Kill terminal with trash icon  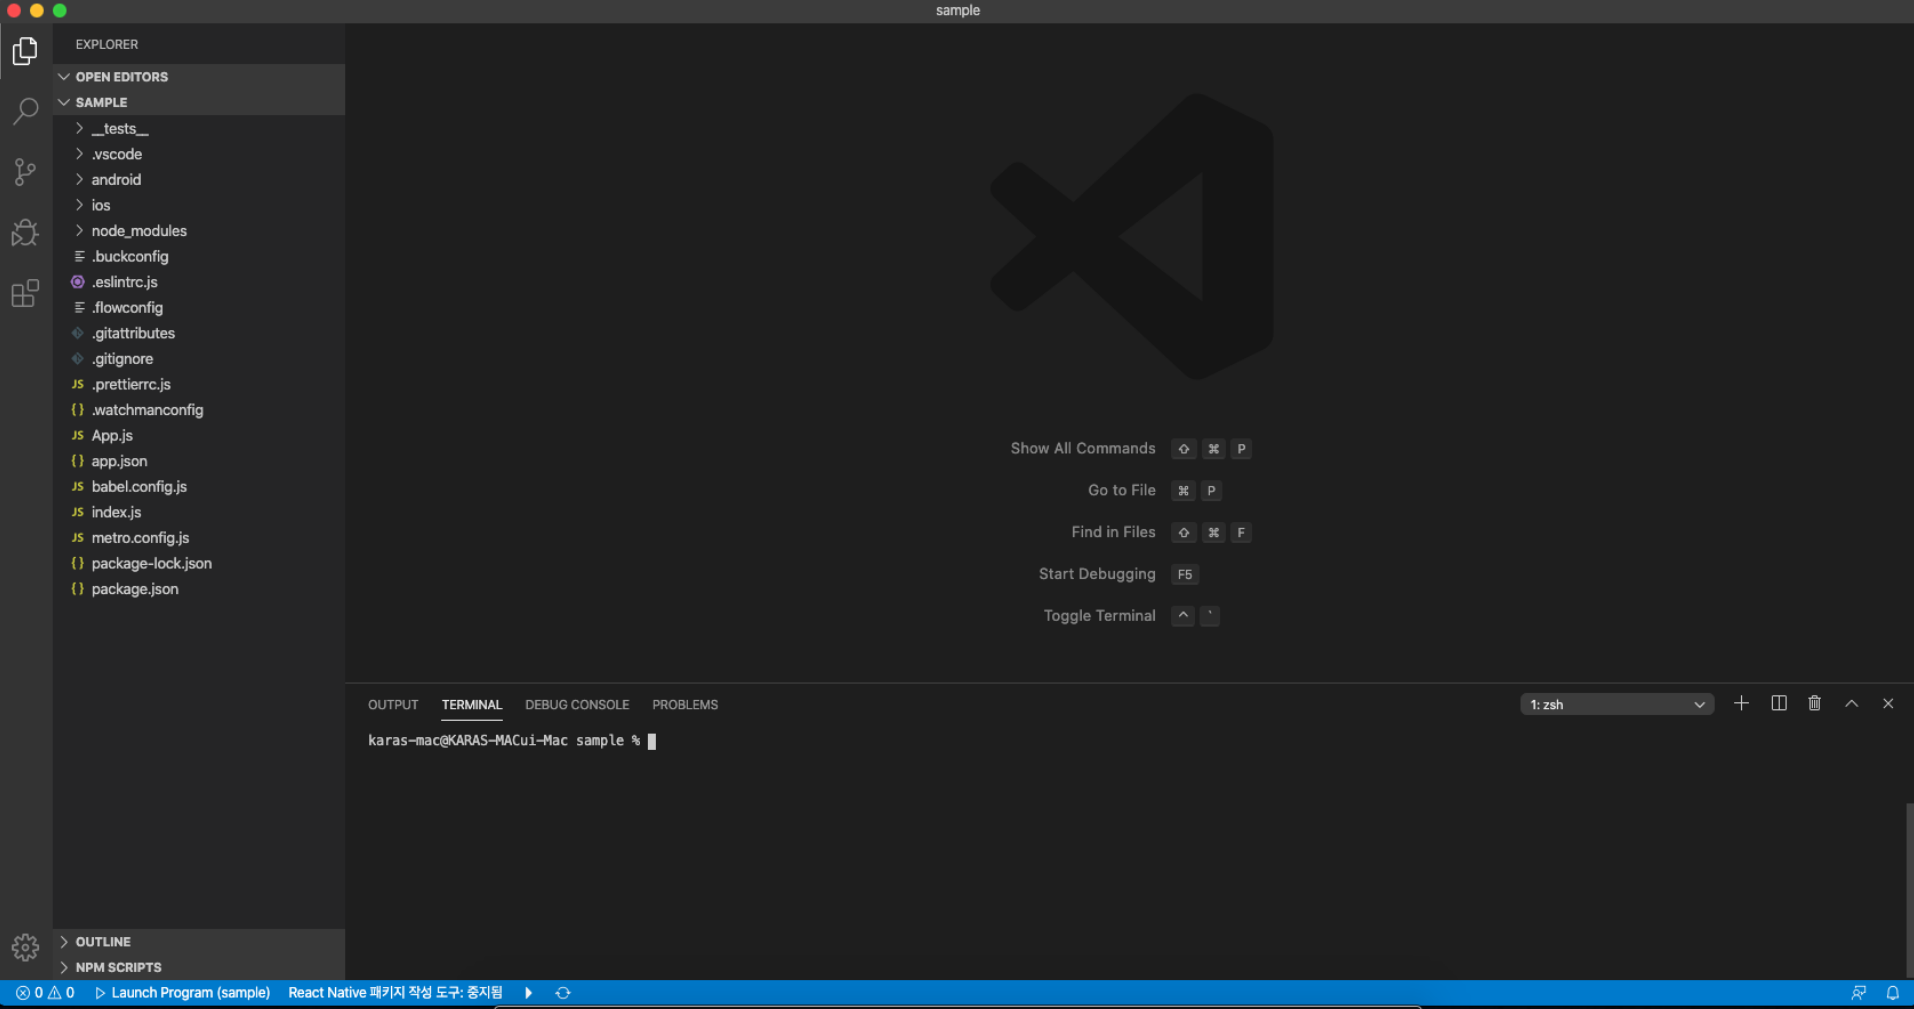[x=1815, y=704]
